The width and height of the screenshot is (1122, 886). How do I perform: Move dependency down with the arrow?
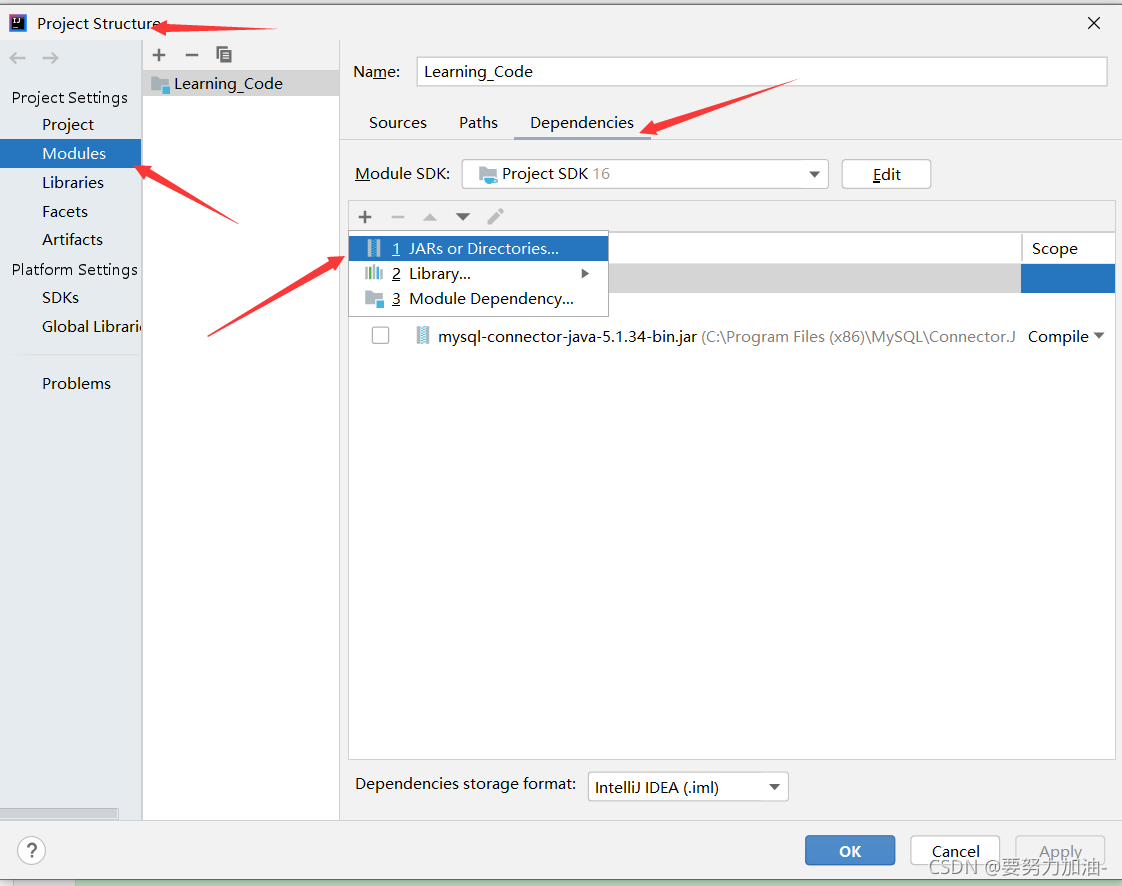click(463, 217)
